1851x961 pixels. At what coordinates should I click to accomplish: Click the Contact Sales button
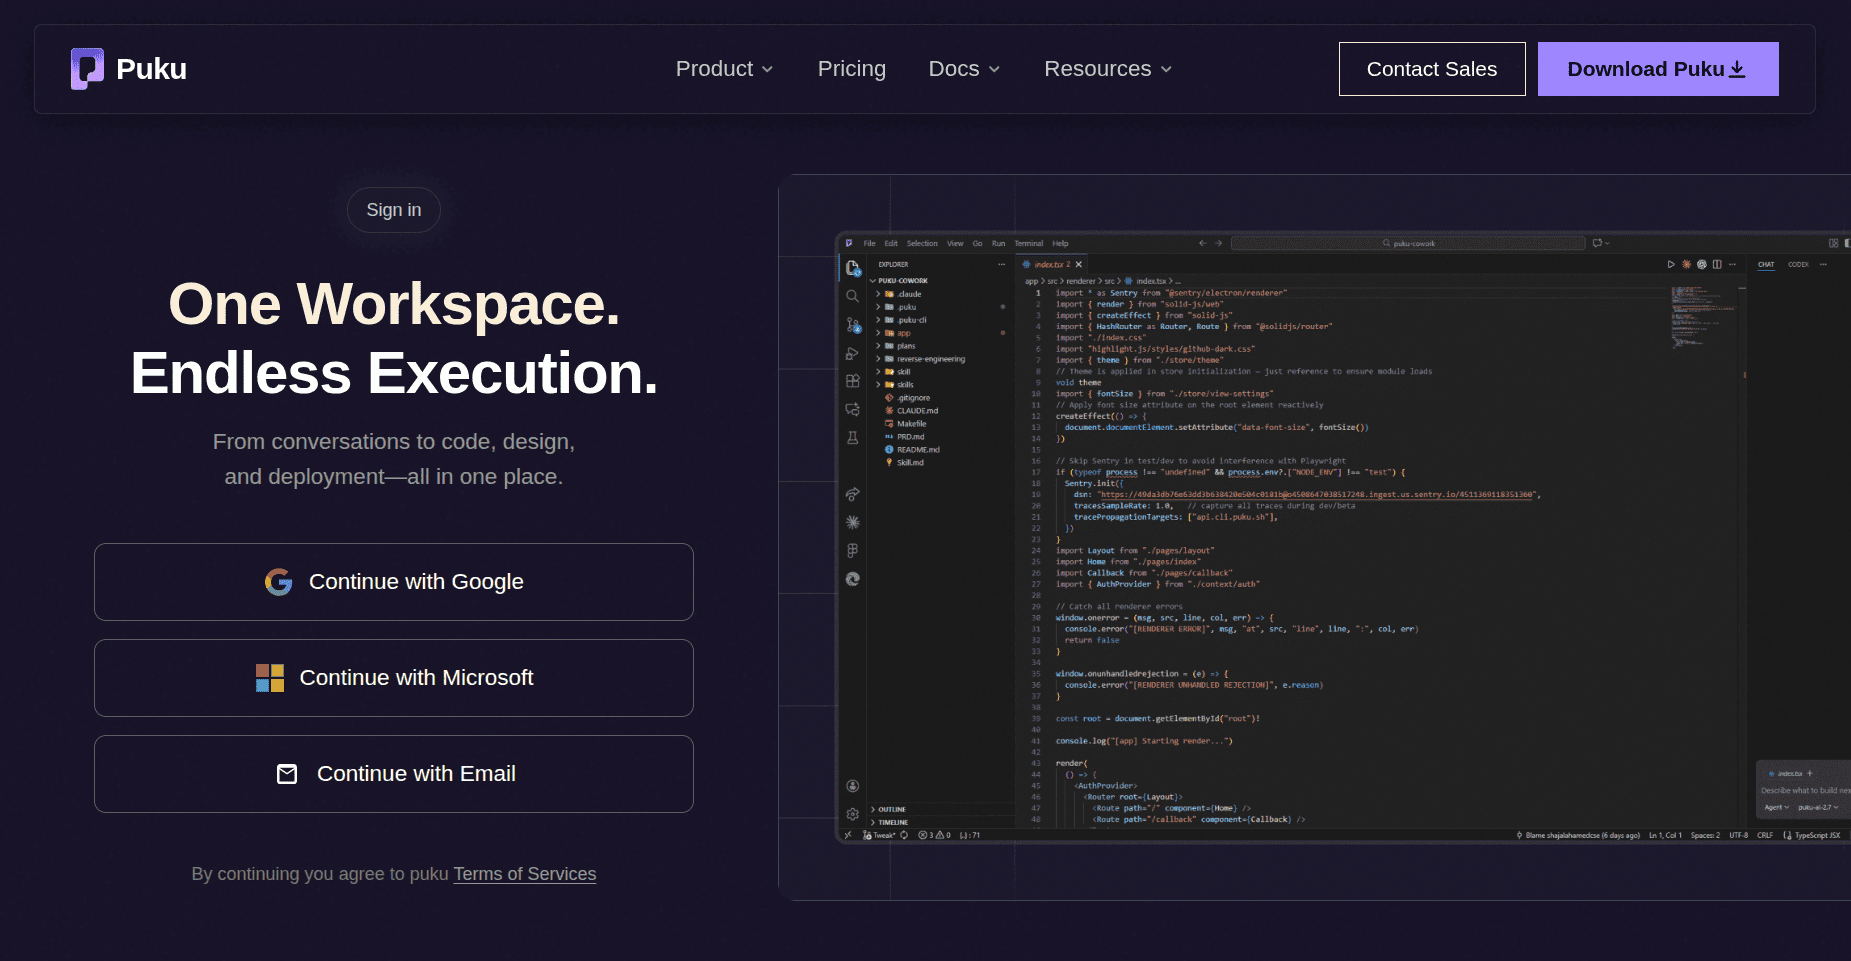point(1432,69)
